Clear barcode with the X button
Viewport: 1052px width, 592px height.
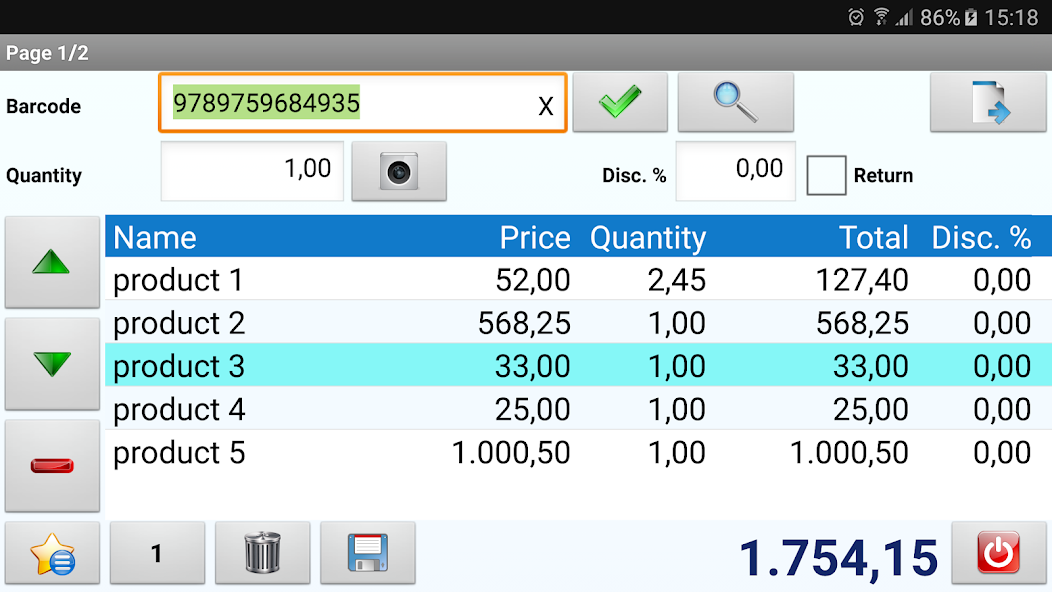click(x=545, y=103)
